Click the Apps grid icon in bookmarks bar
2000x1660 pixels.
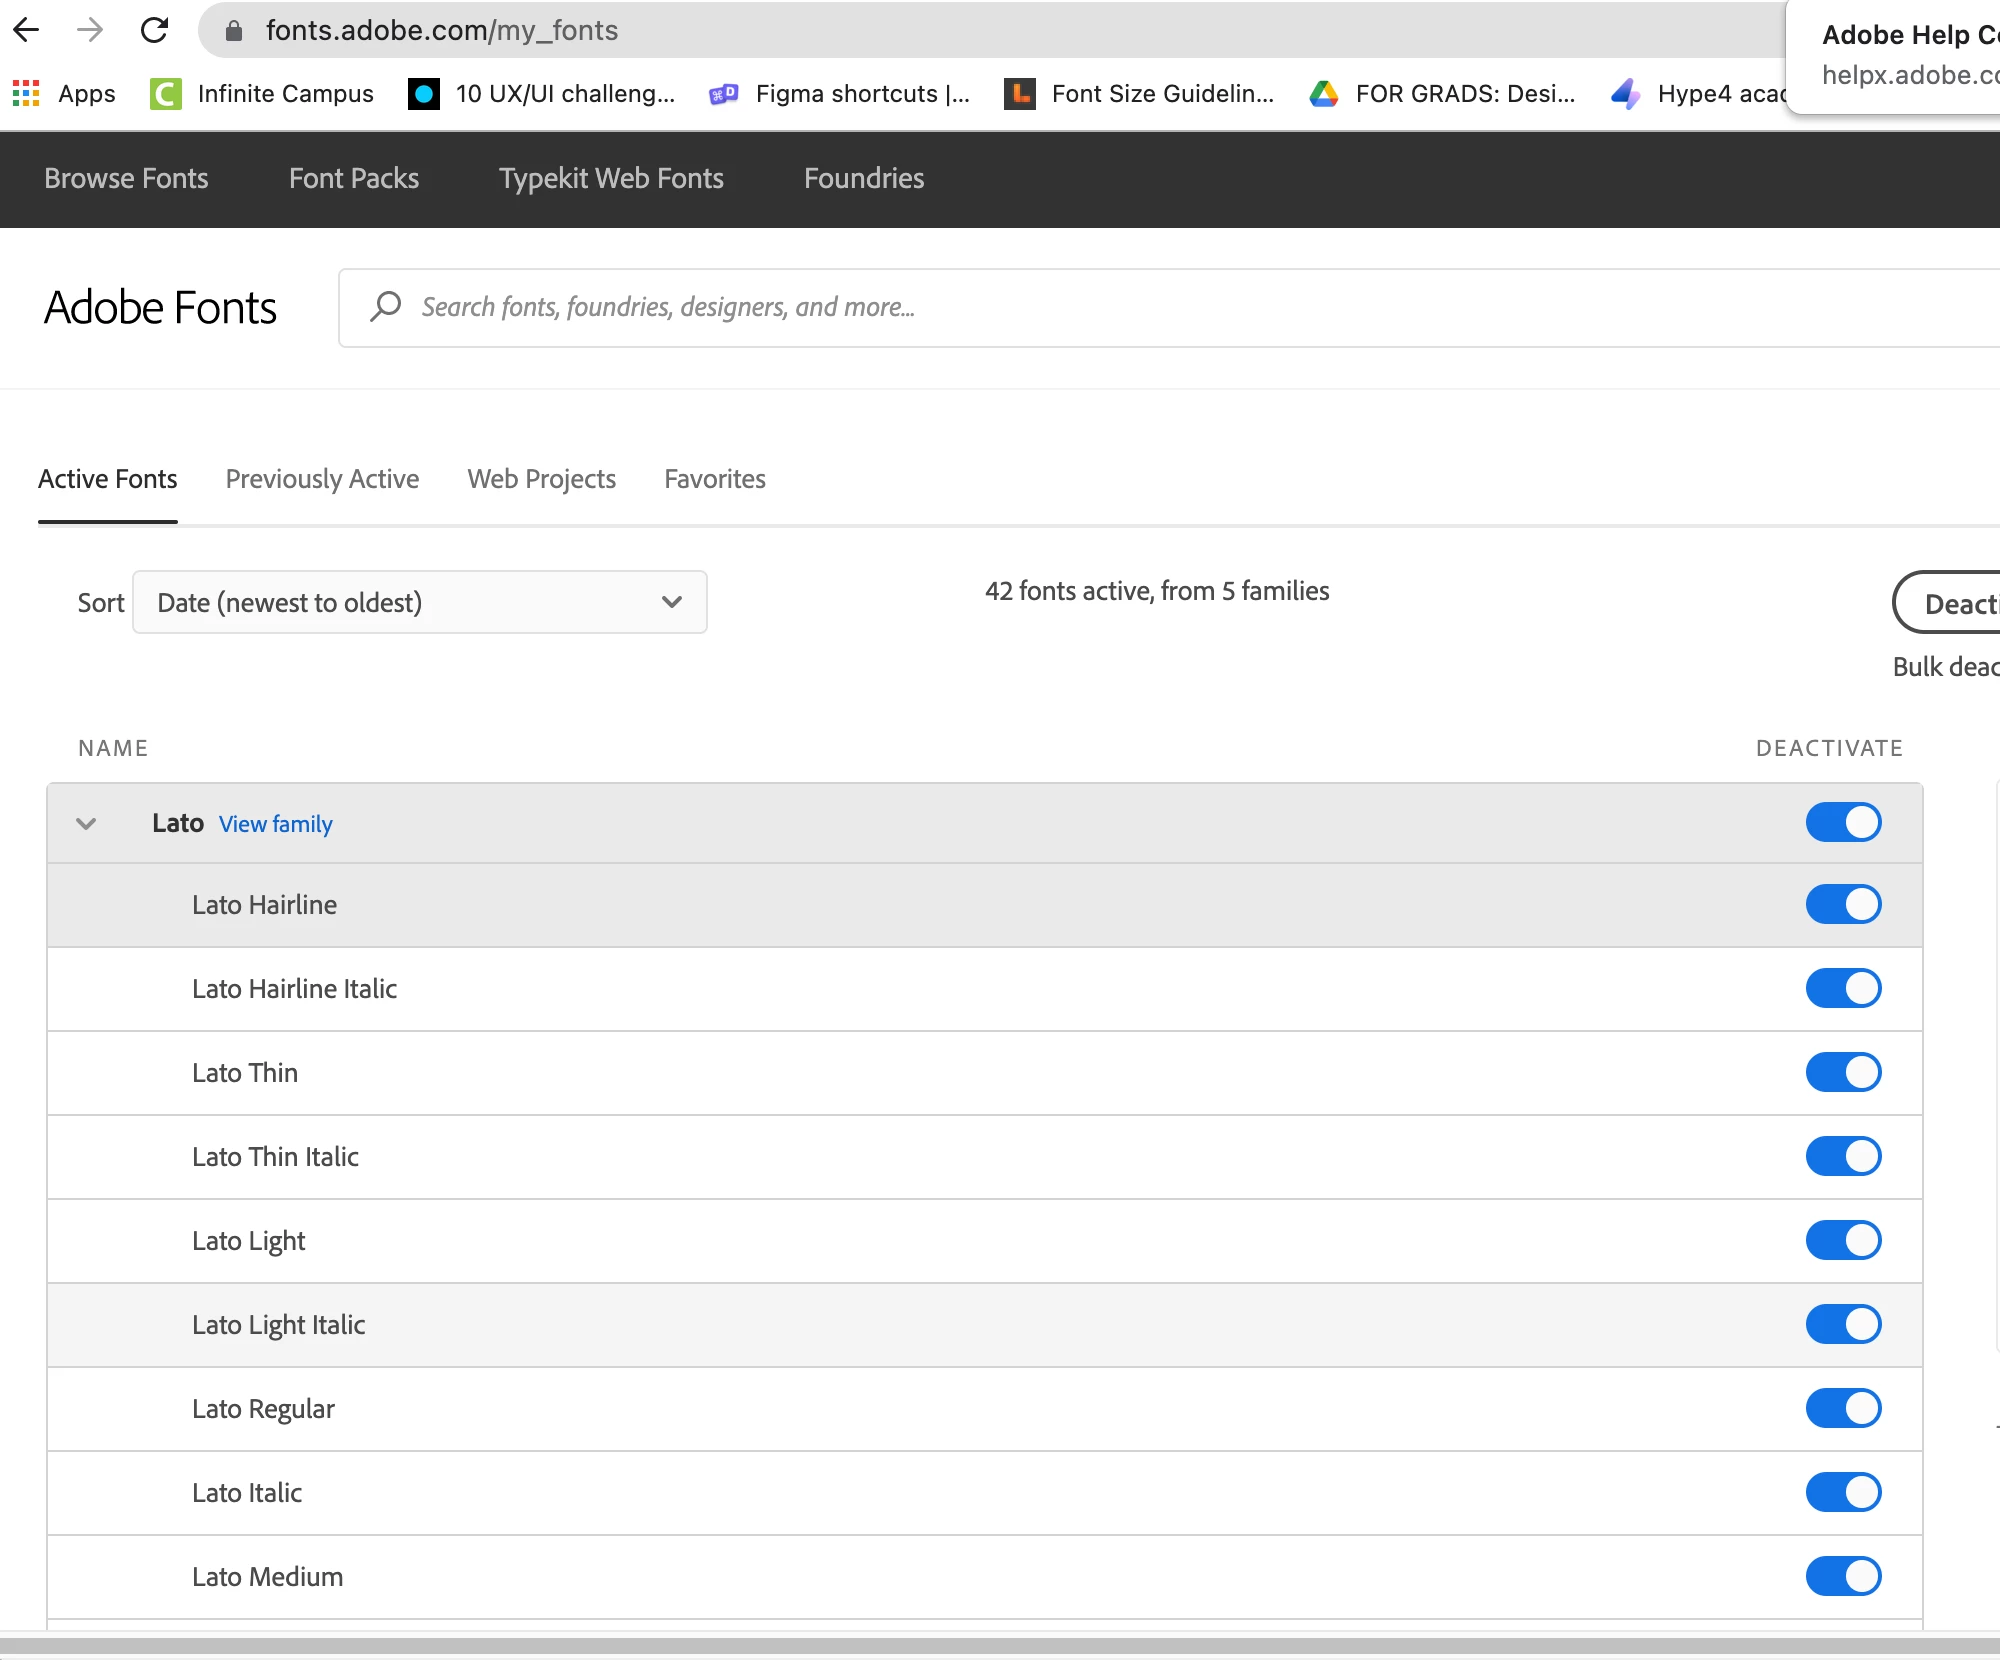[x=26, y=94]
